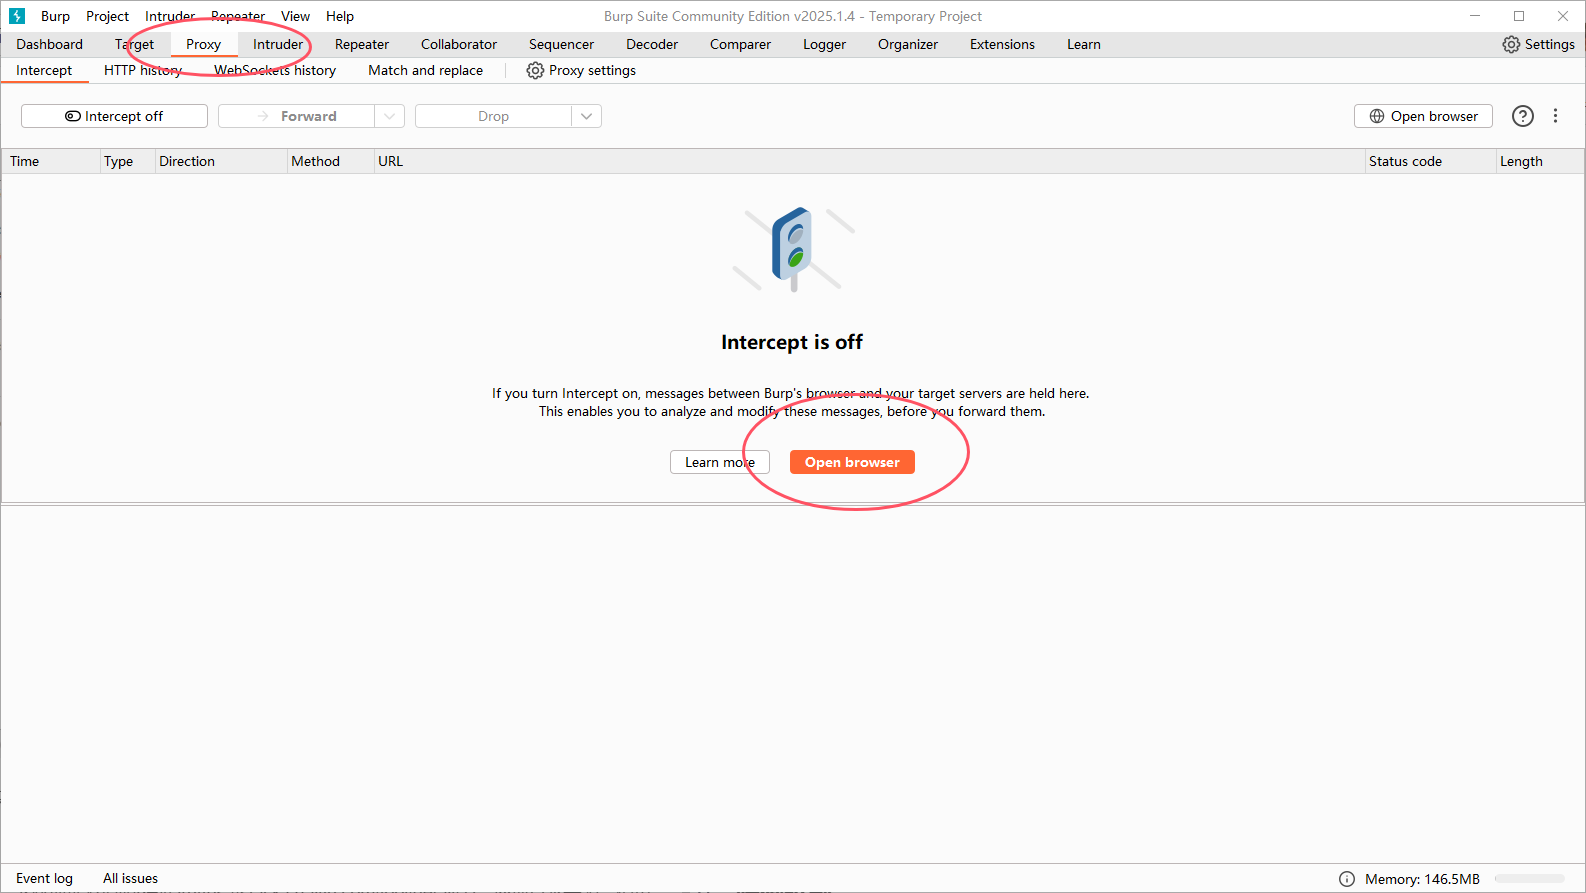Open the Decoder tab
The width and height of the screenshot is (1586, 893).
[652, 44]
